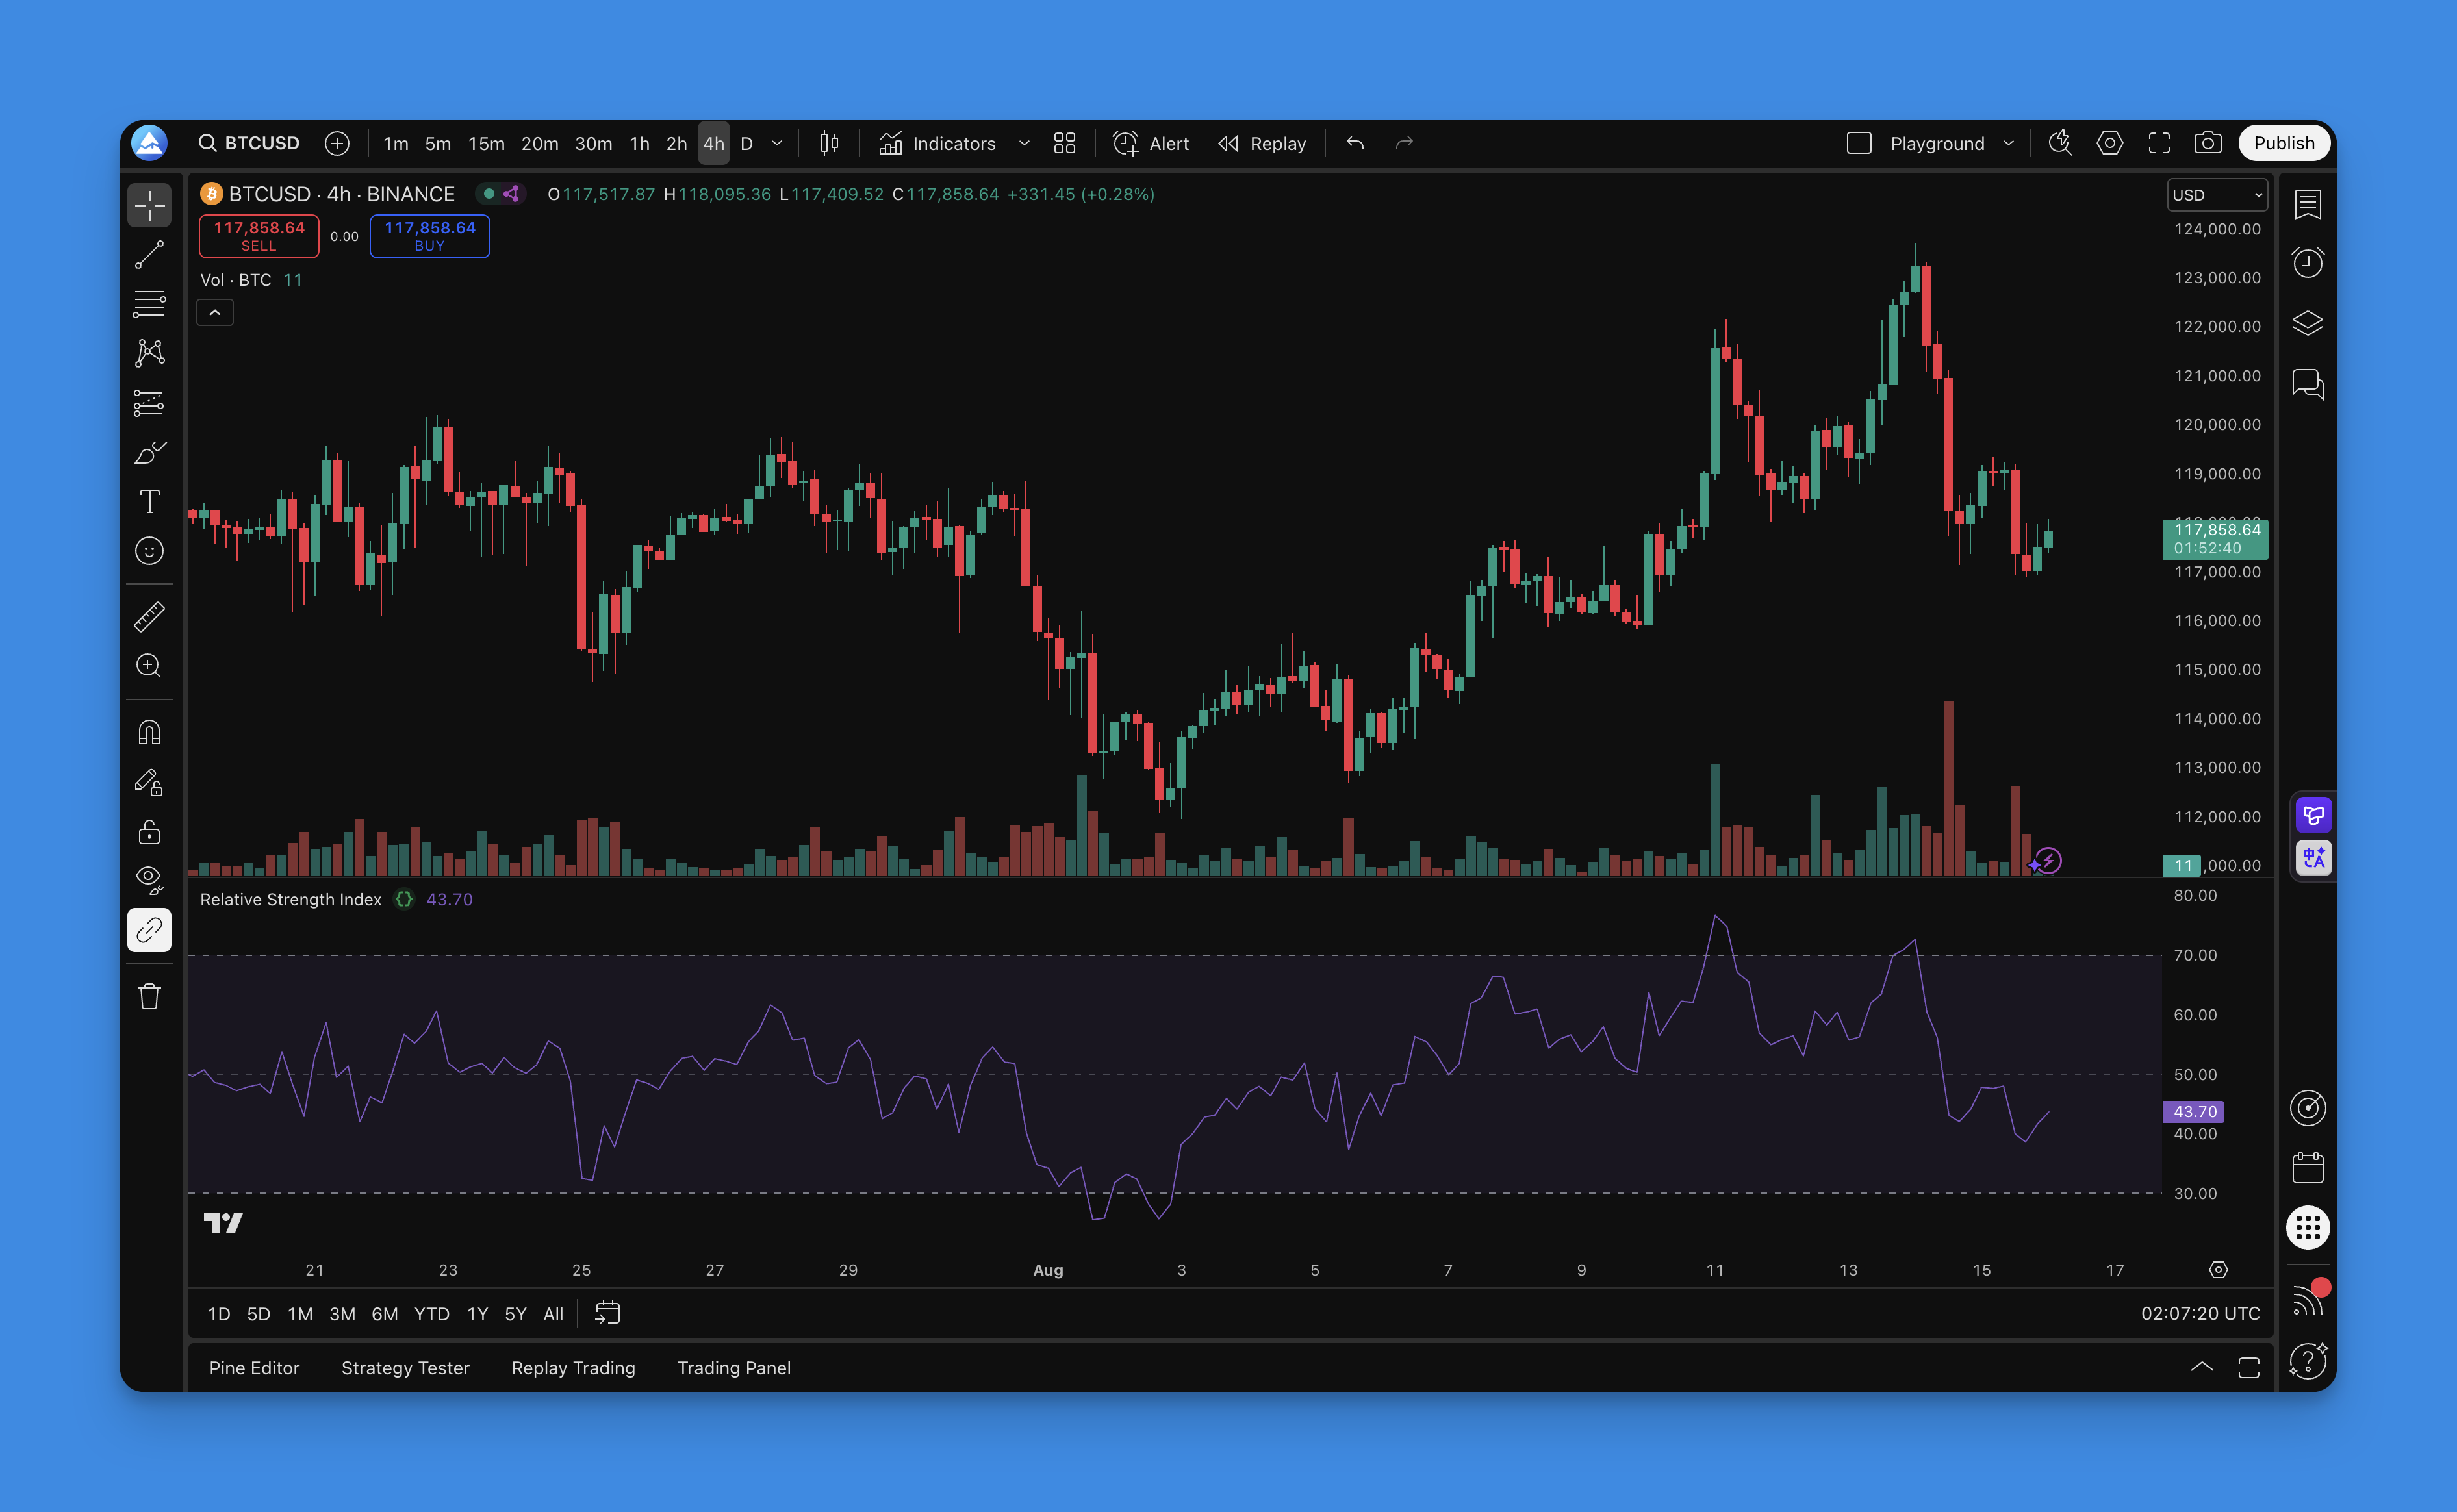Select the 4h timeframe
Screen dimensions: 2457x1512
coord(713,143)
